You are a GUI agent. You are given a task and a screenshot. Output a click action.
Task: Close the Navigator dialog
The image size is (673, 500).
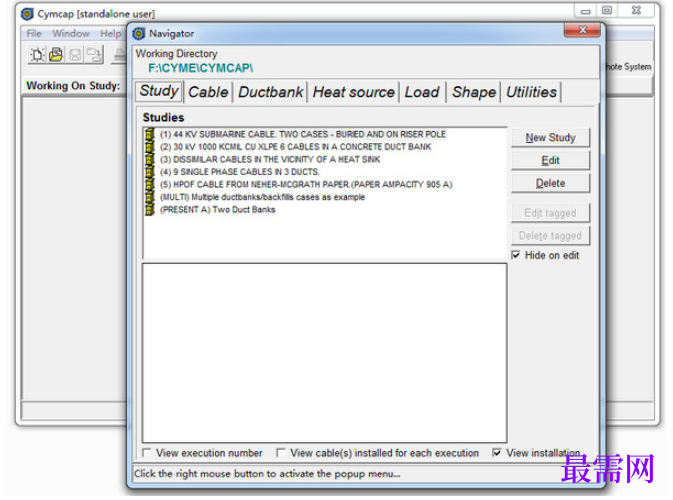coord(582,30)
